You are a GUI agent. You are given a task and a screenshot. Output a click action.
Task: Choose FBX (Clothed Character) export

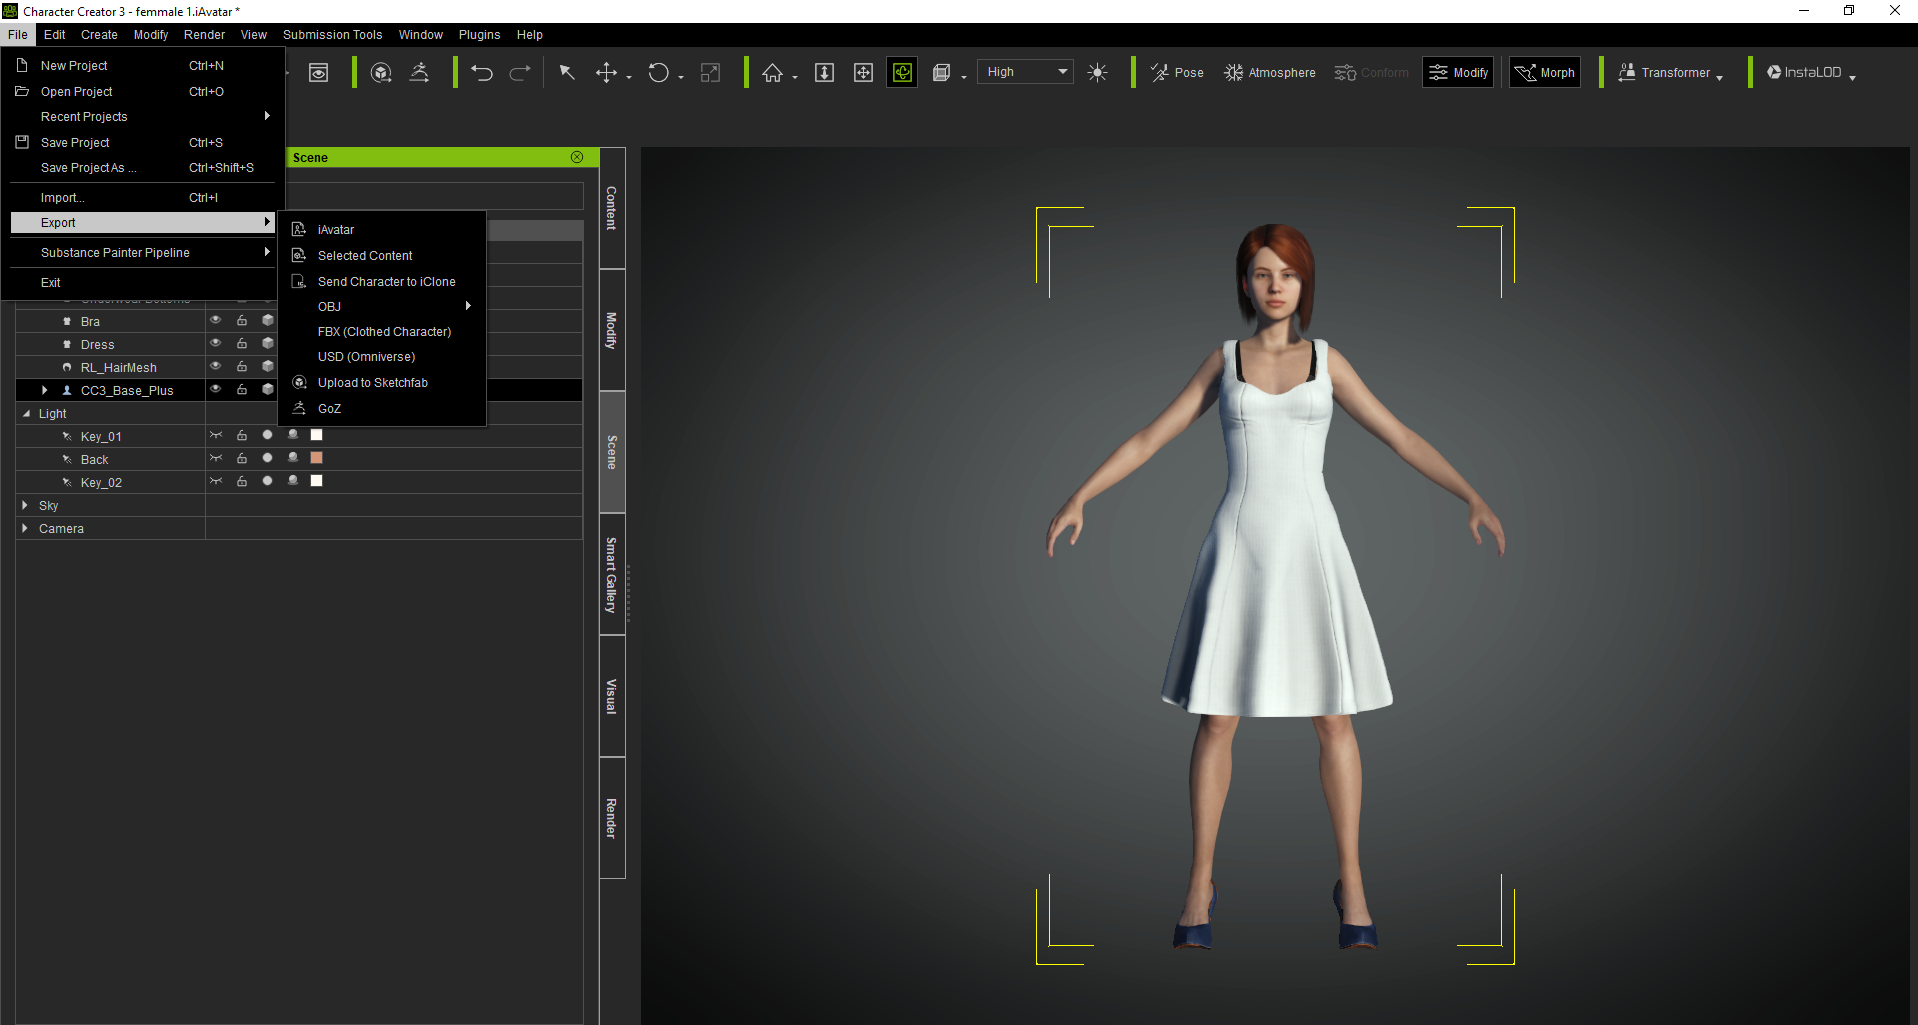[382, 331]
